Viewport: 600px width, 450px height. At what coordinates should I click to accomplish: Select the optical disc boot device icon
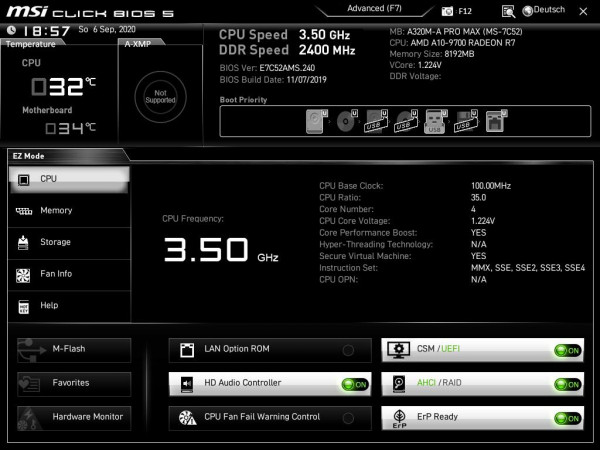coord(347,121)
